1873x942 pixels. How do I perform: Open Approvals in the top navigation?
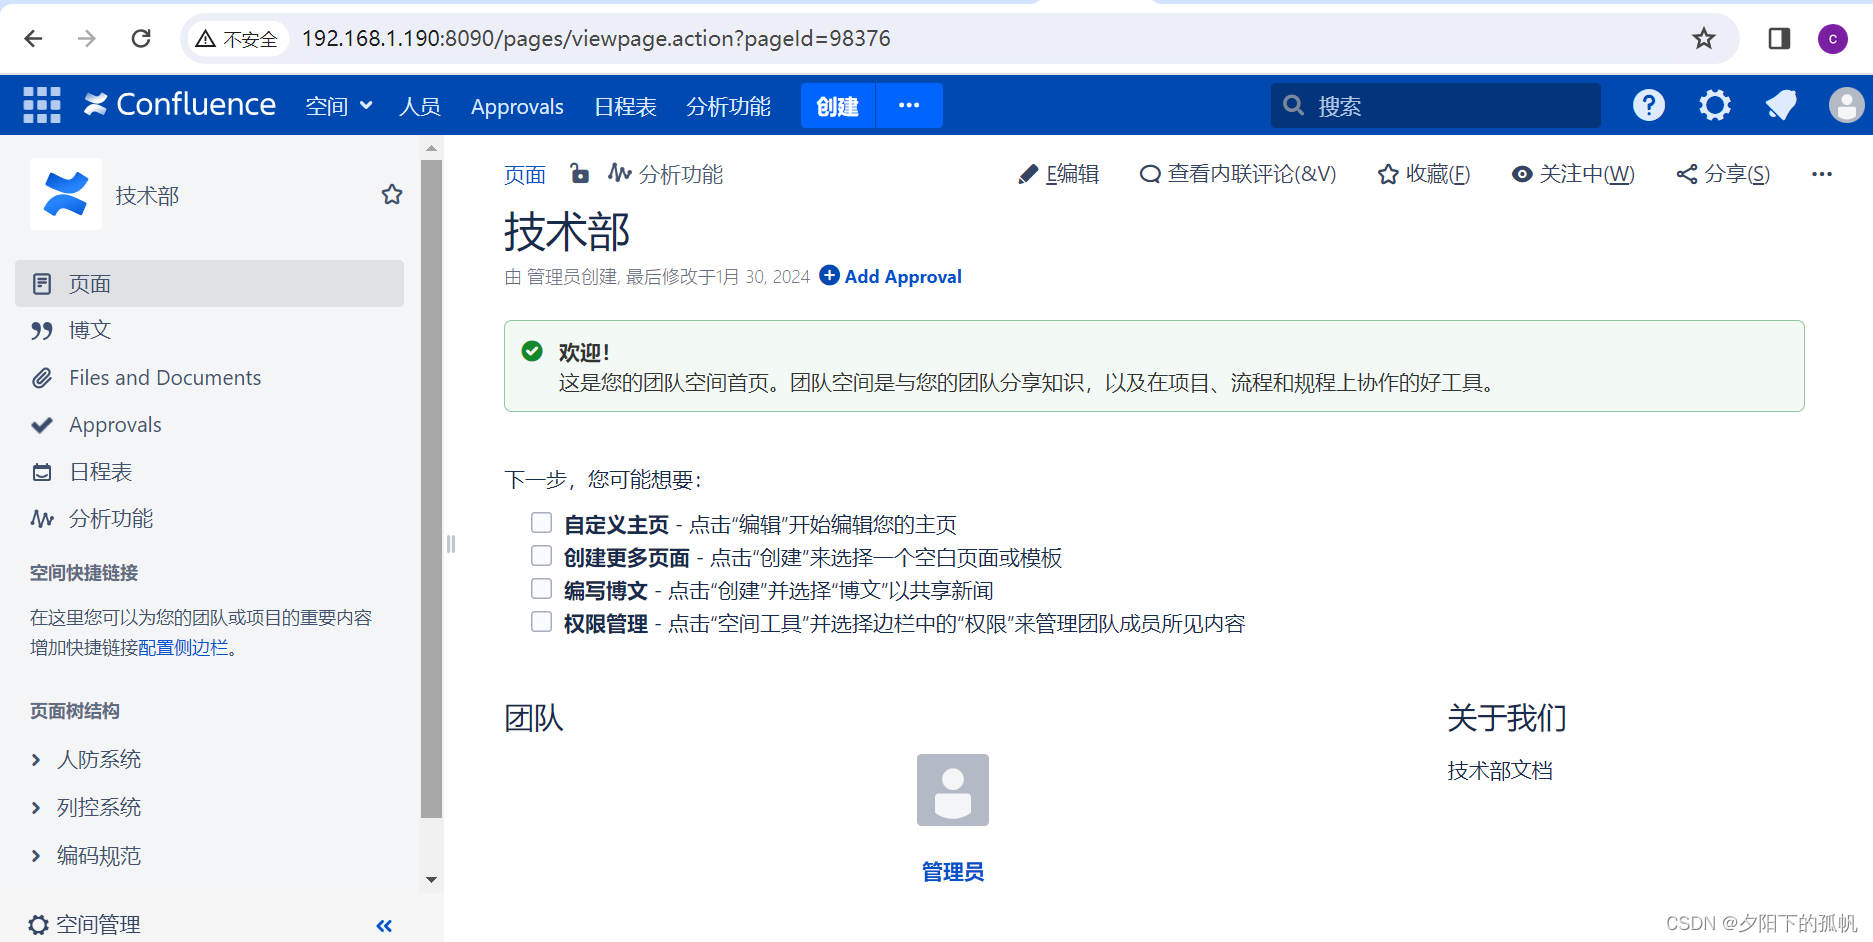click(x=517, y=106)
